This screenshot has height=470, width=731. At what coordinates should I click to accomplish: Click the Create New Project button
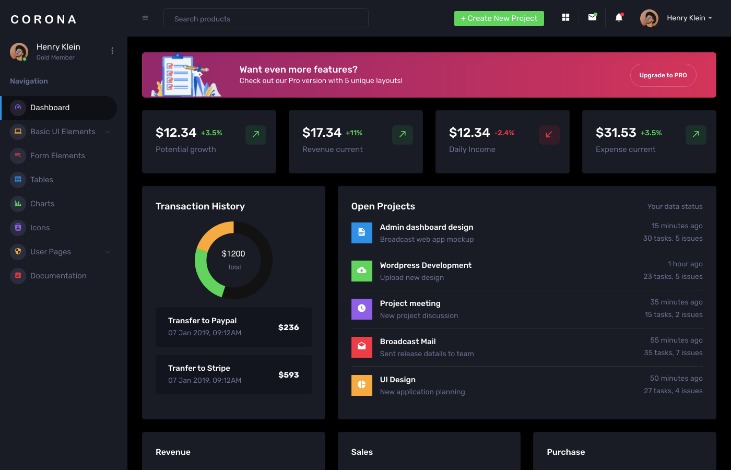coord(499,18)
